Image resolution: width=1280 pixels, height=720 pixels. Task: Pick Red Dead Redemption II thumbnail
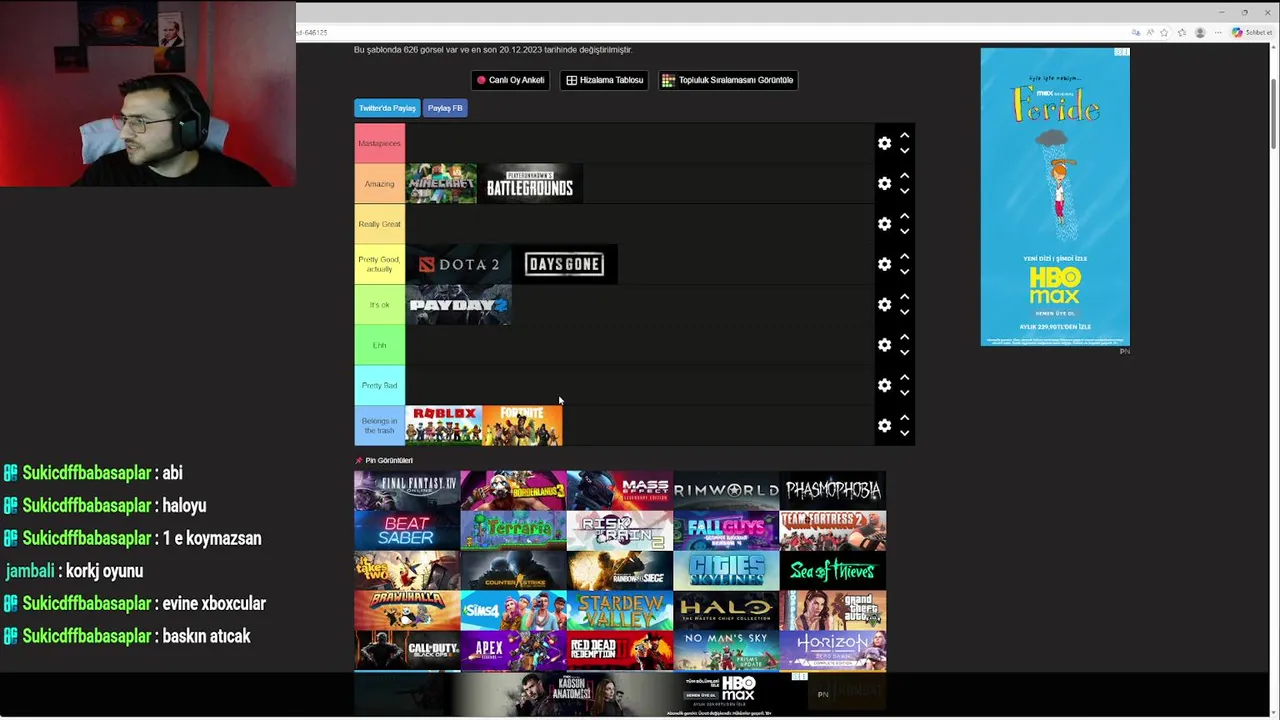620,651
